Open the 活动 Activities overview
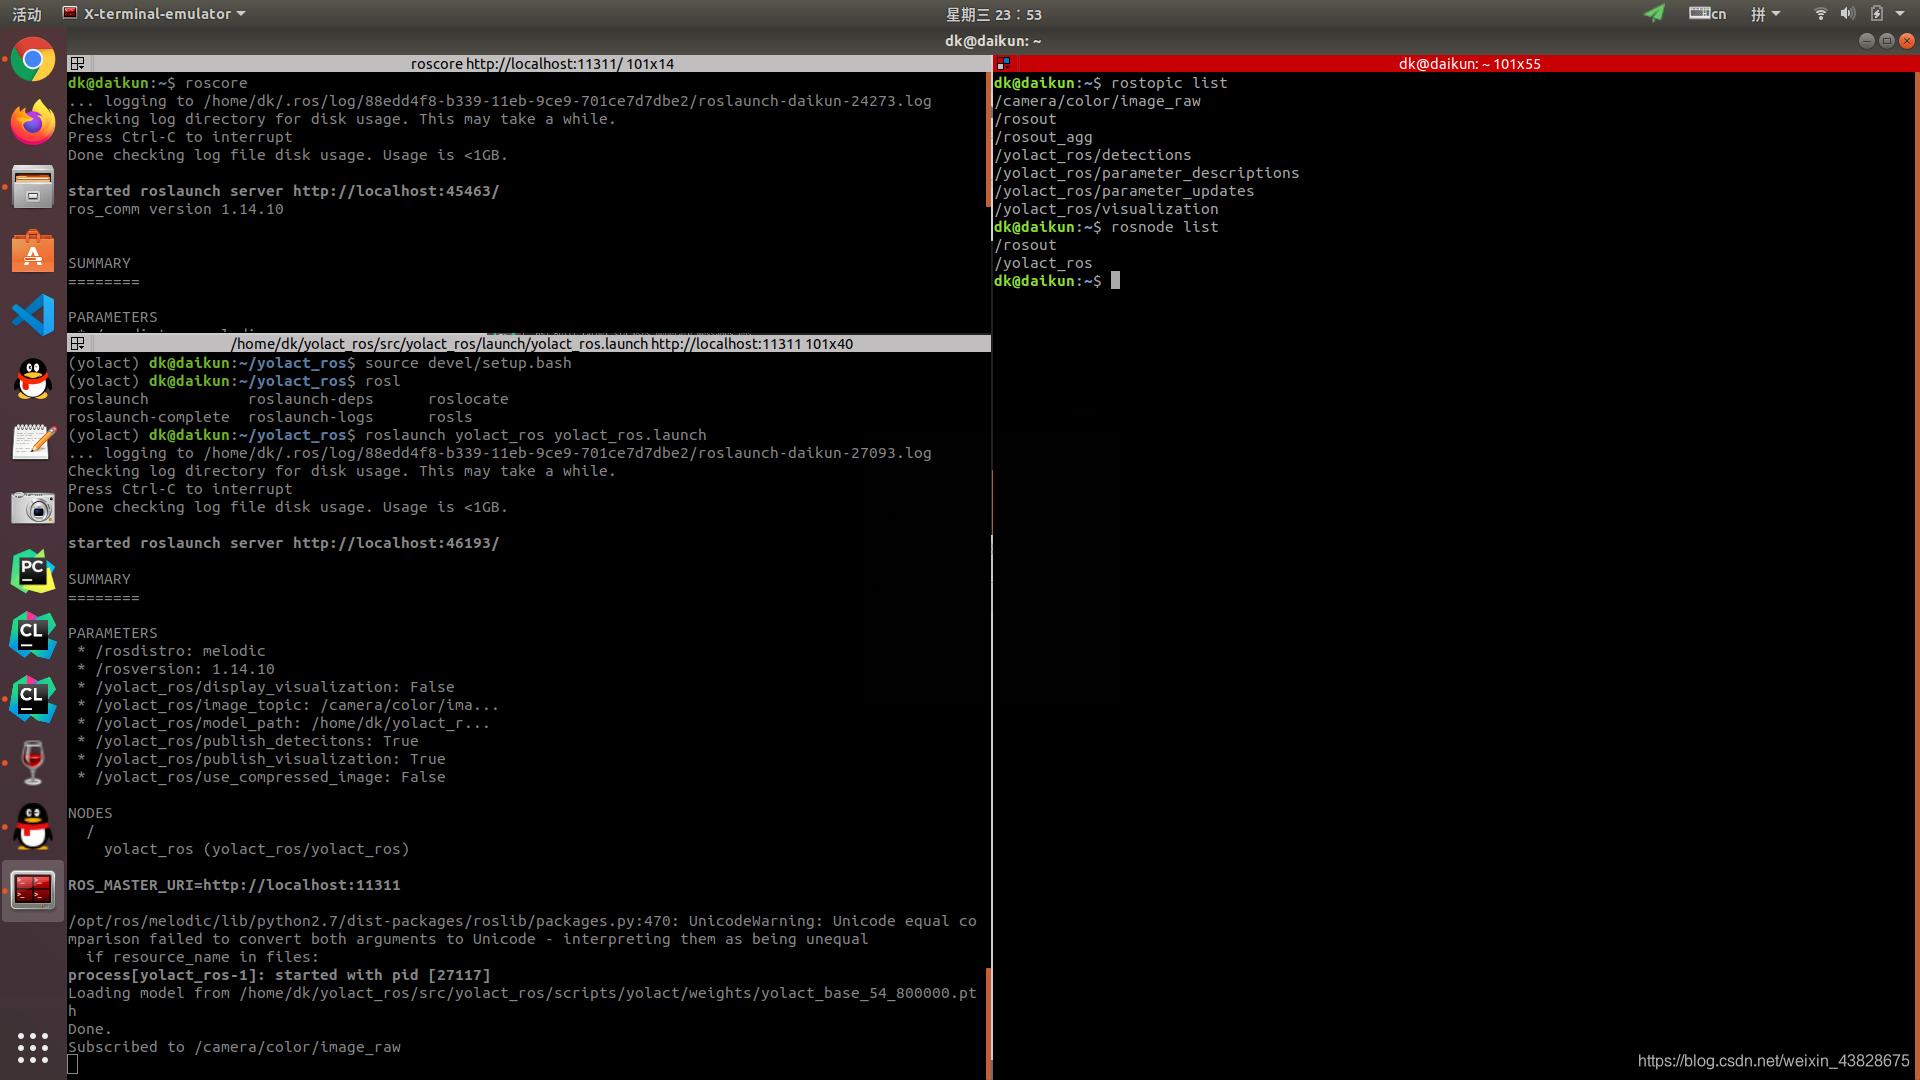 click(x=27, y=14)
